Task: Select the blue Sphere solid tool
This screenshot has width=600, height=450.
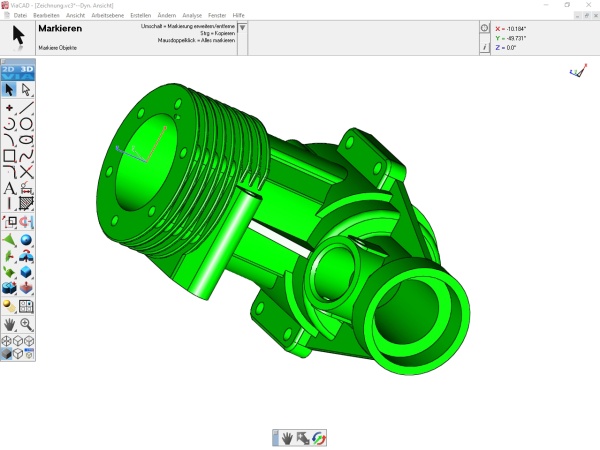Action: click(26, 240)
